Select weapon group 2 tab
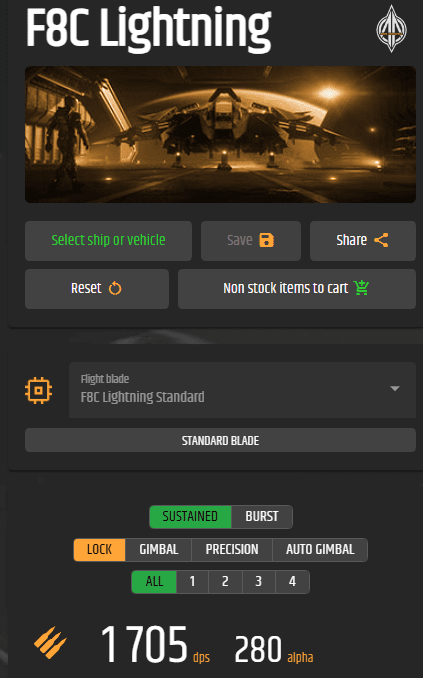 click(225, 582)
